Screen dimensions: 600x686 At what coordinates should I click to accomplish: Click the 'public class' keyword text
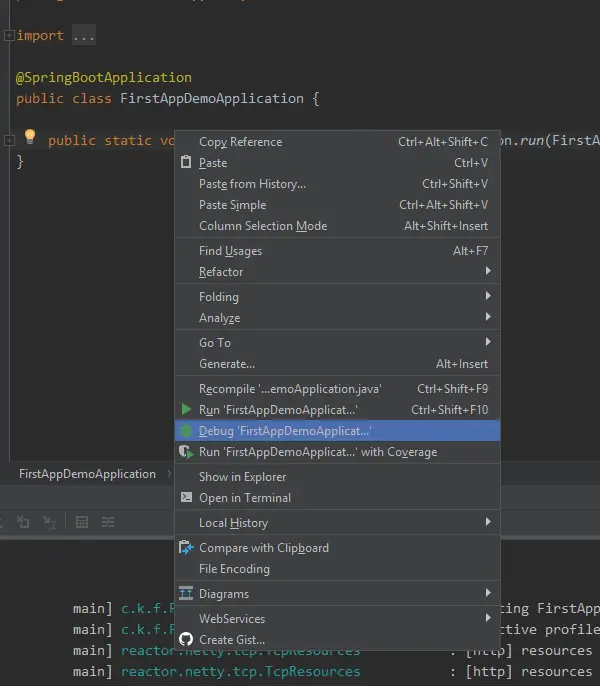coord(64,99)
